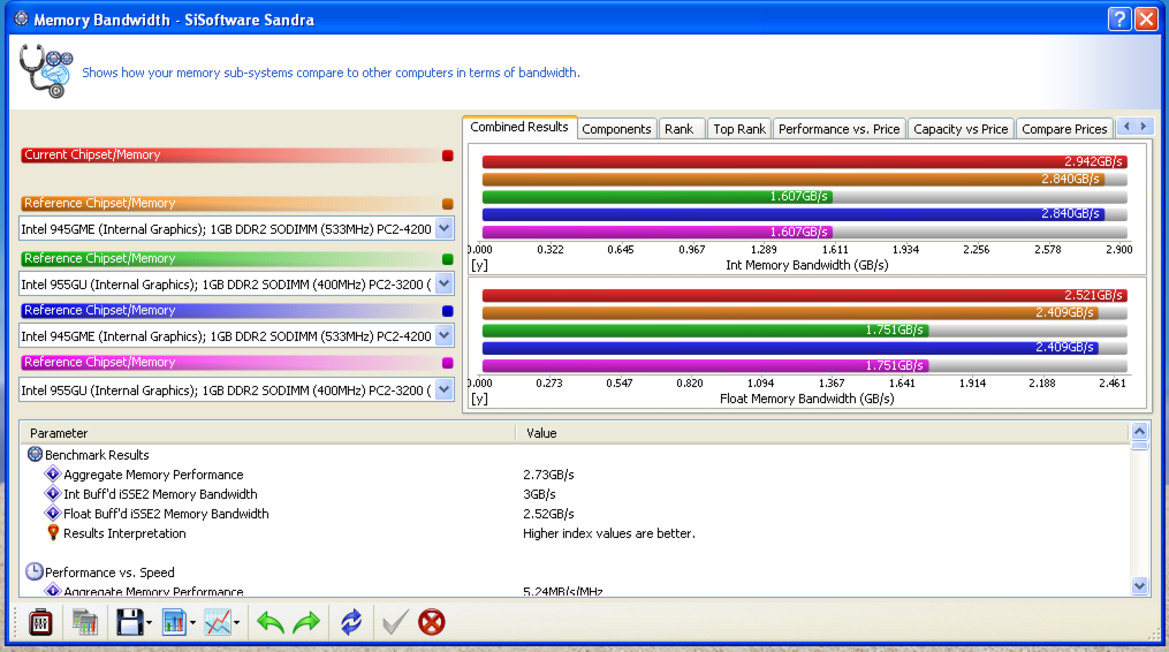Image resolution: width=1169 pixels, height=652 pixels.
Task: Click the line graph icon in the toolbar
Action: [x=218, y=621]
